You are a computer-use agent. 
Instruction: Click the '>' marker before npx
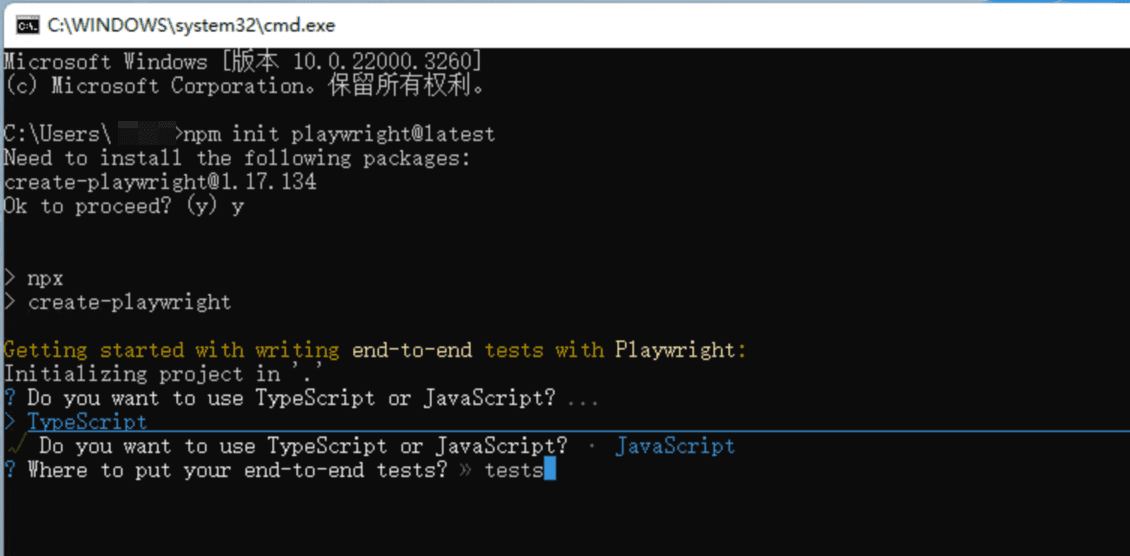click(9, 278)
